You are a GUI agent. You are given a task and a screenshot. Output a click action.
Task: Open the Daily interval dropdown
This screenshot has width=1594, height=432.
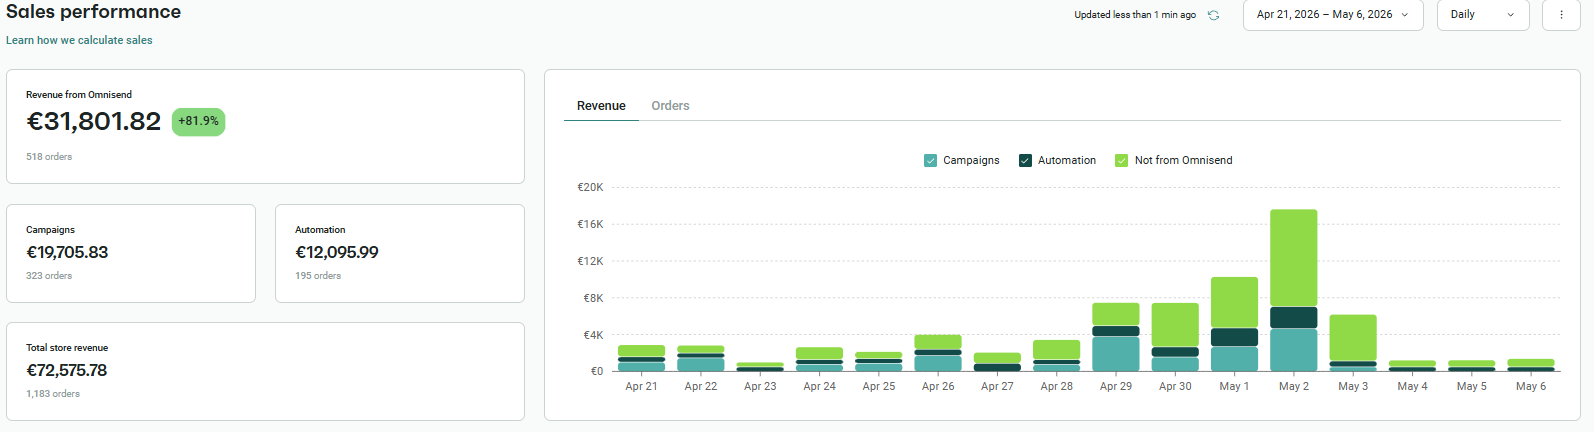point(1483,15)
